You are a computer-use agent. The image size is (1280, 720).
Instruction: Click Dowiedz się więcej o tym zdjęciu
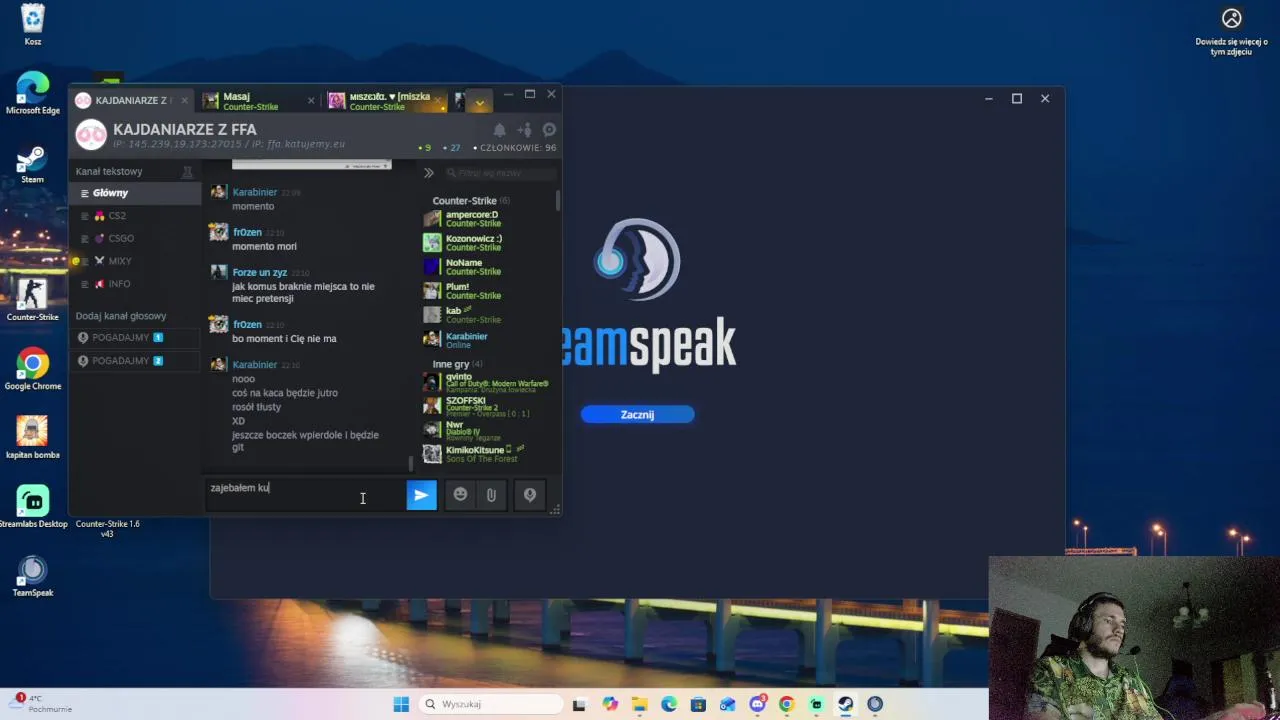1231,32
